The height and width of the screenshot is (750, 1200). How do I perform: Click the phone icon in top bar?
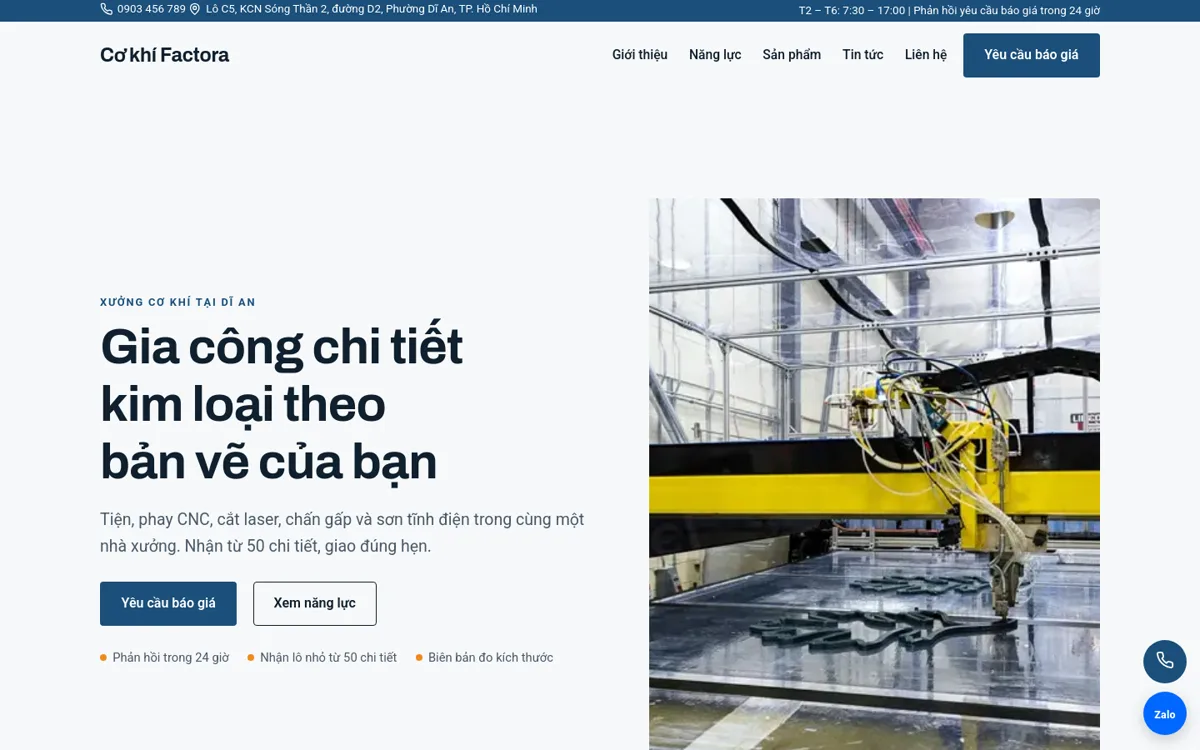106,9
